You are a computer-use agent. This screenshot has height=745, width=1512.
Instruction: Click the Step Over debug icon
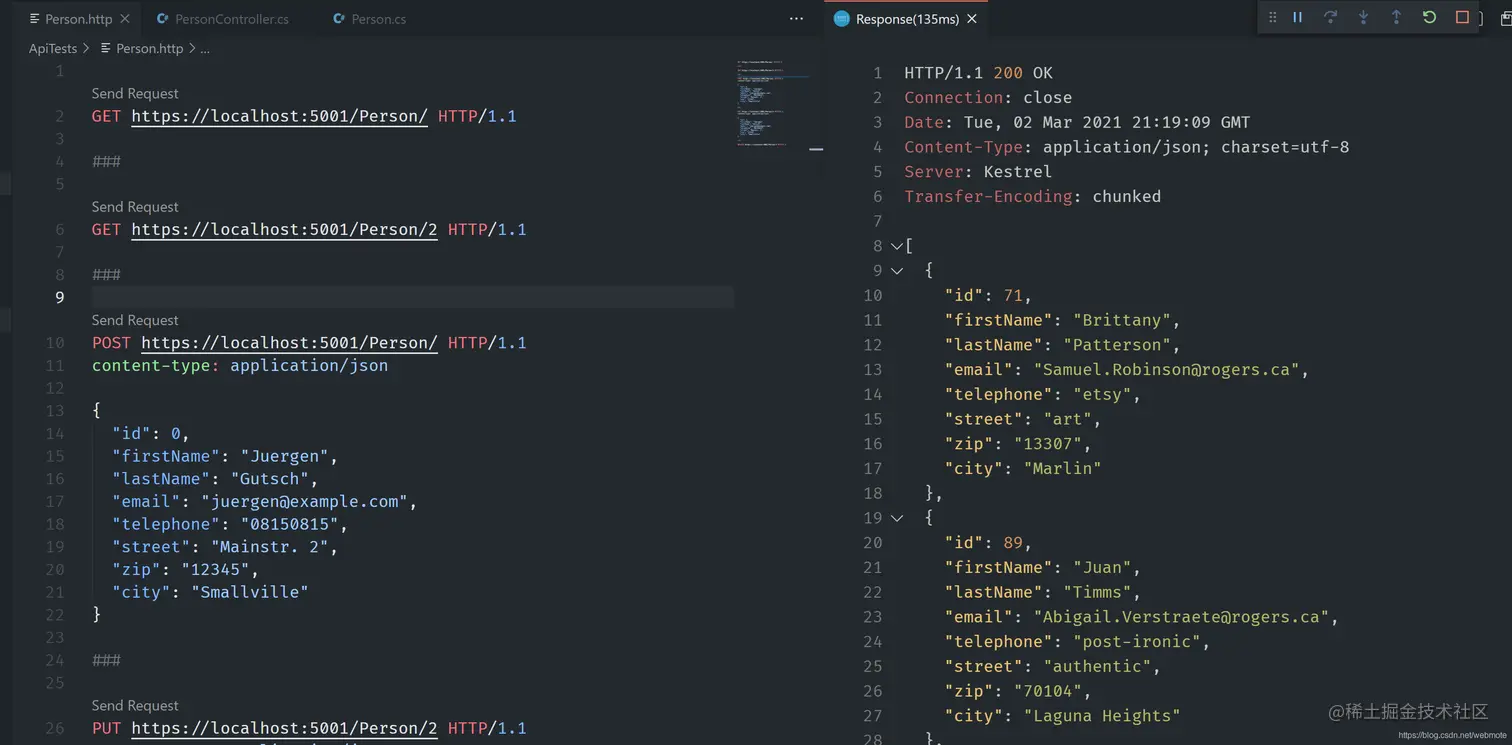pos(1330,17)
